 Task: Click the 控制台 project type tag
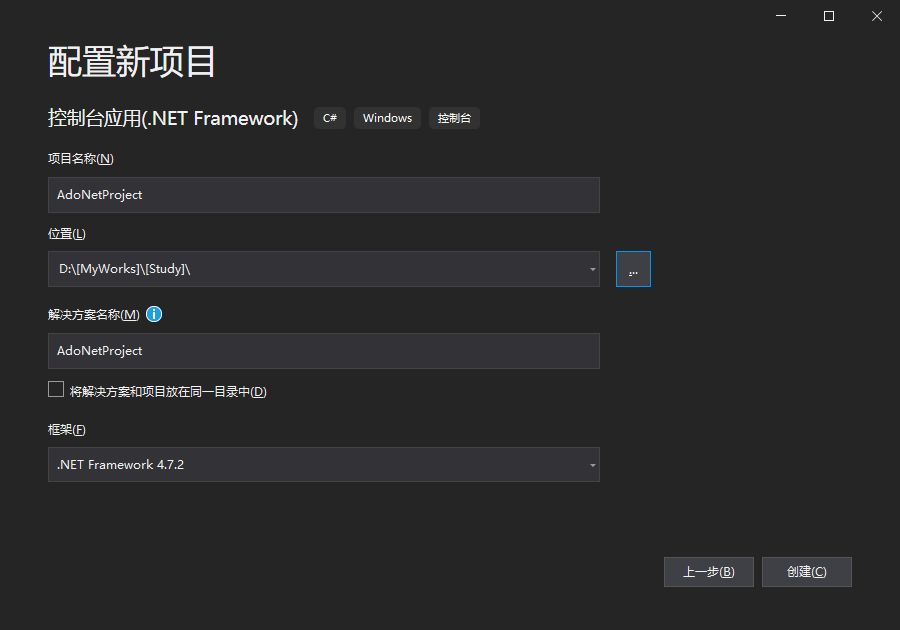click(454, 118)
